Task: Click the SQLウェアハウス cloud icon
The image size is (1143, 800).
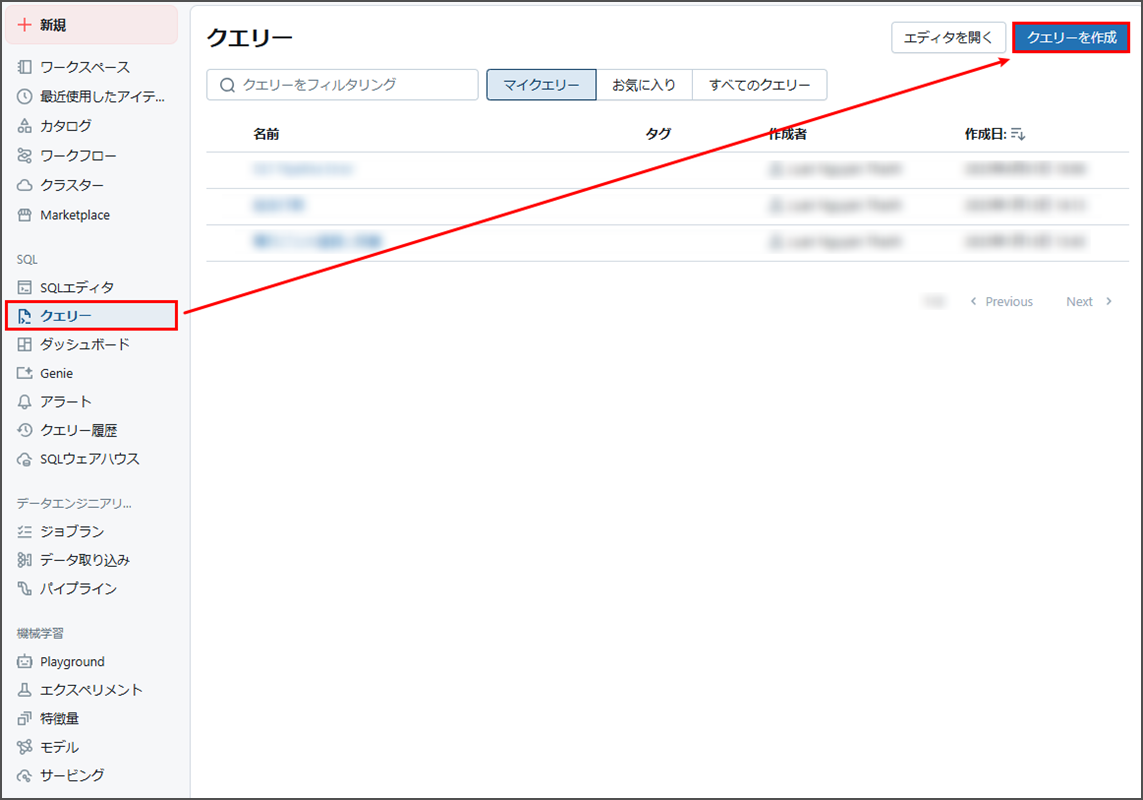Action: click(x=24, y=459)
